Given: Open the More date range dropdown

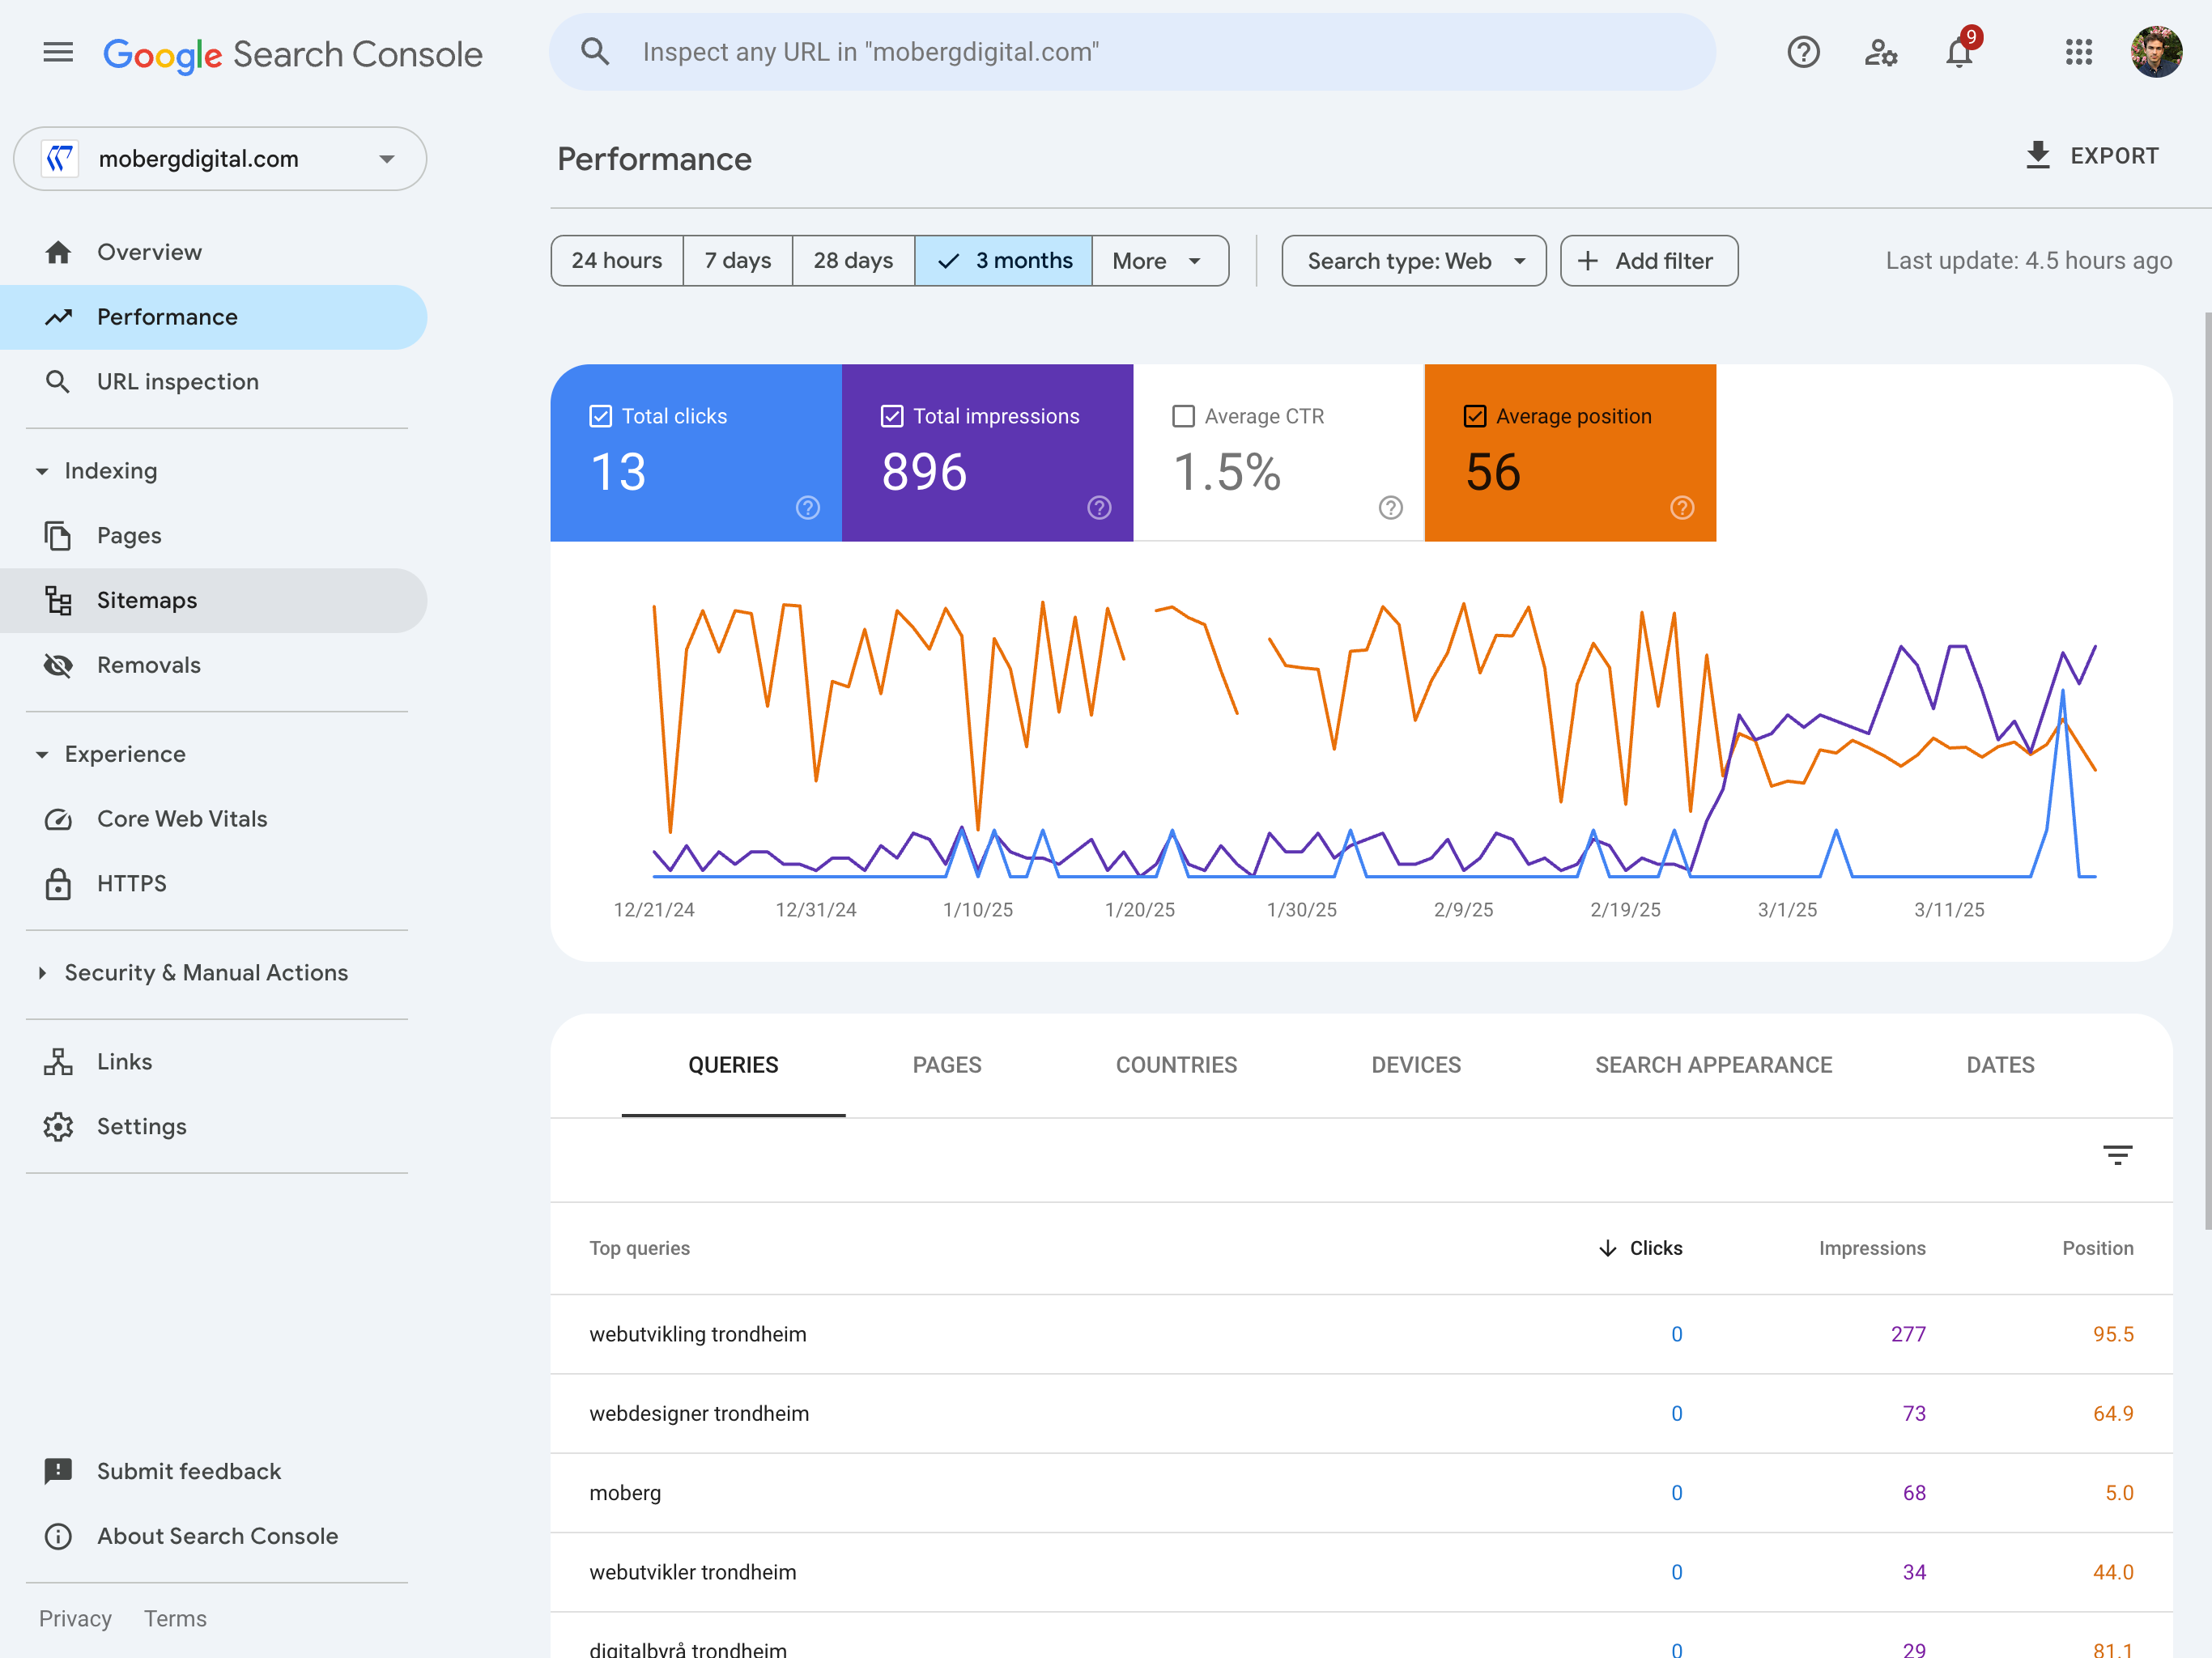Looking at the screenshot, I should 1160,261.
